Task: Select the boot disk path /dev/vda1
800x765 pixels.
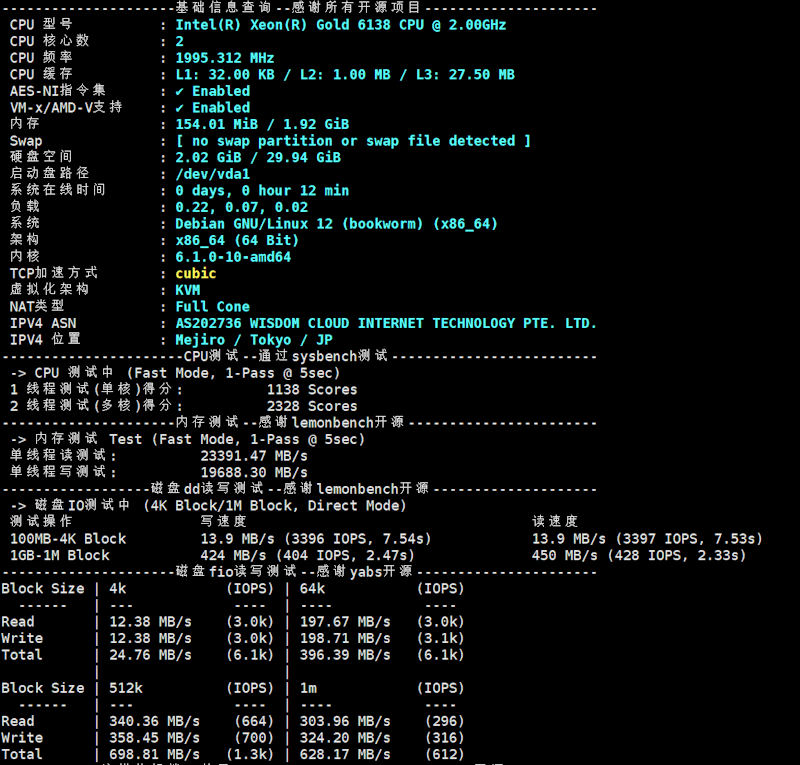Action: (x=212, y=174)
